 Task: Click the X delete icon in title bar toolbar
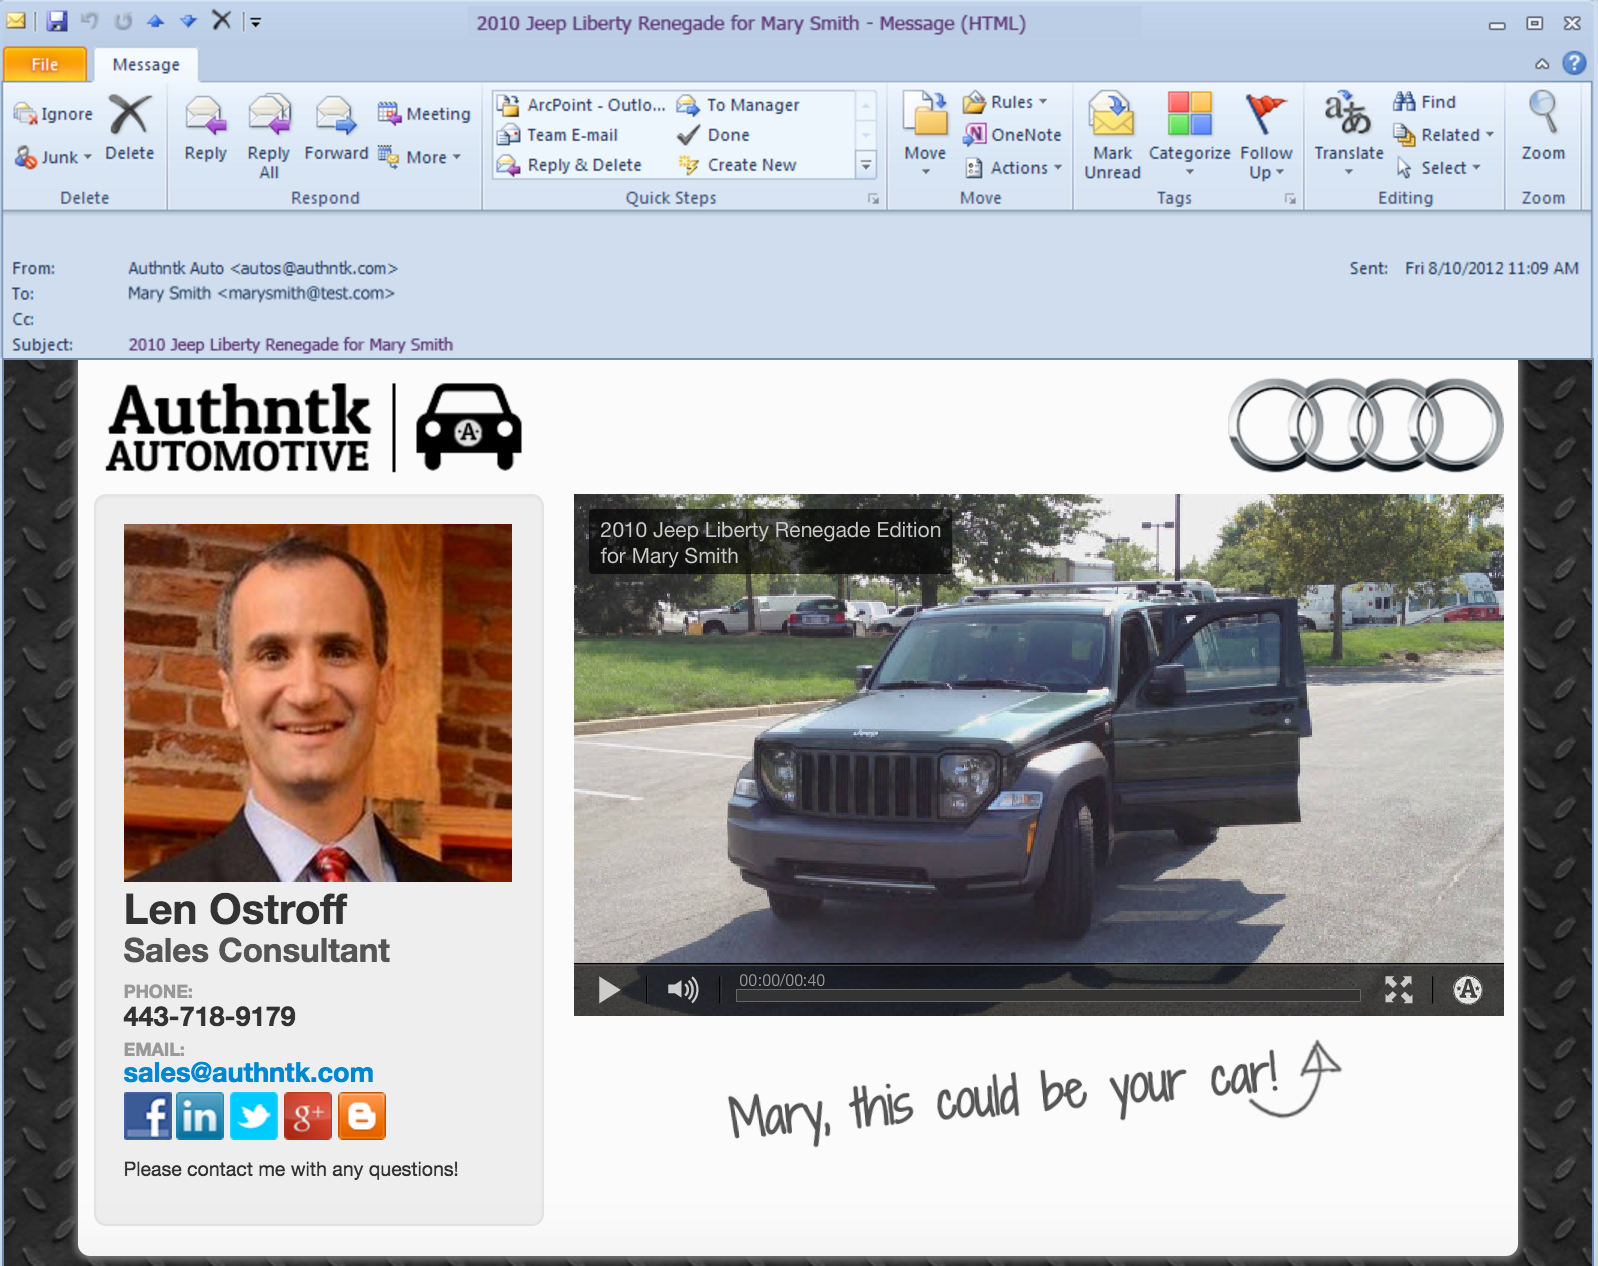coord(222,20)
